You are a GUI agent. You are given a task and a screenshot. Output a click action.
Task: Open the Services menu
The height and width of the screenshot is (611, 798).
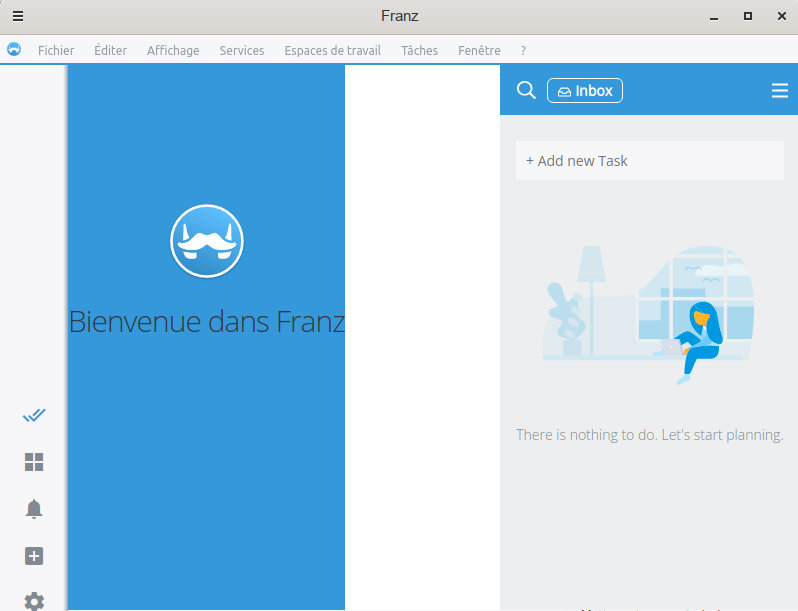pos(242,50)
